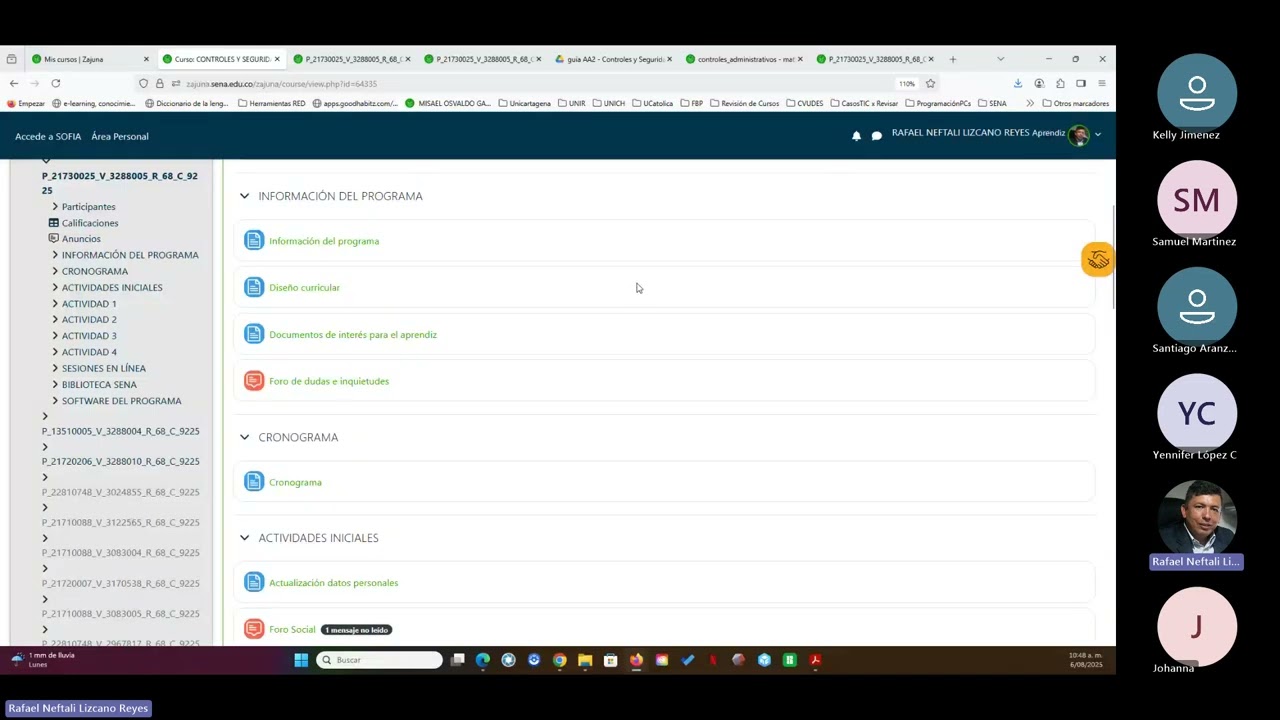Screen dimensions: 1280x720
Task: Click the orange handshake floating icon
Action: [1098, 260]
